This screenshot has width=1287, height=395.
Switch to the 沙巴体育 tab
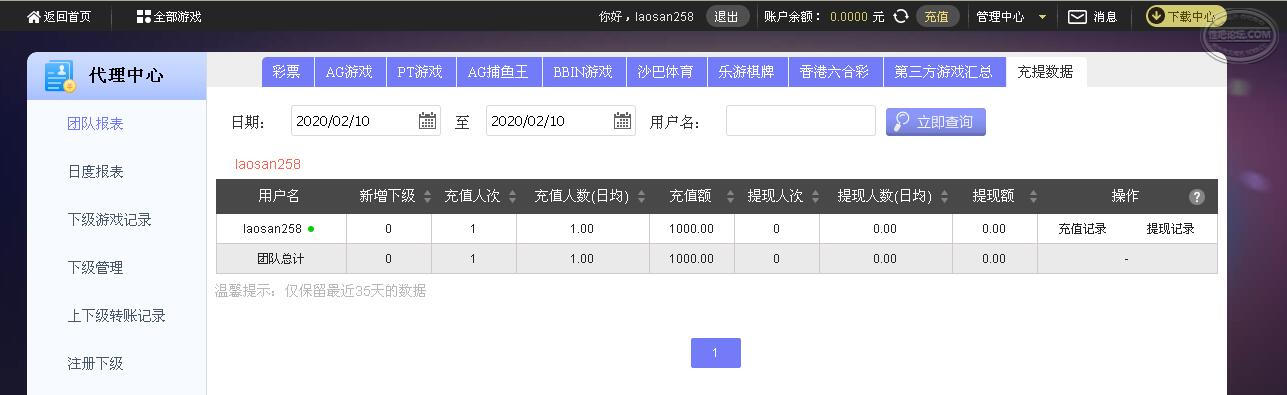pos(666,72)
